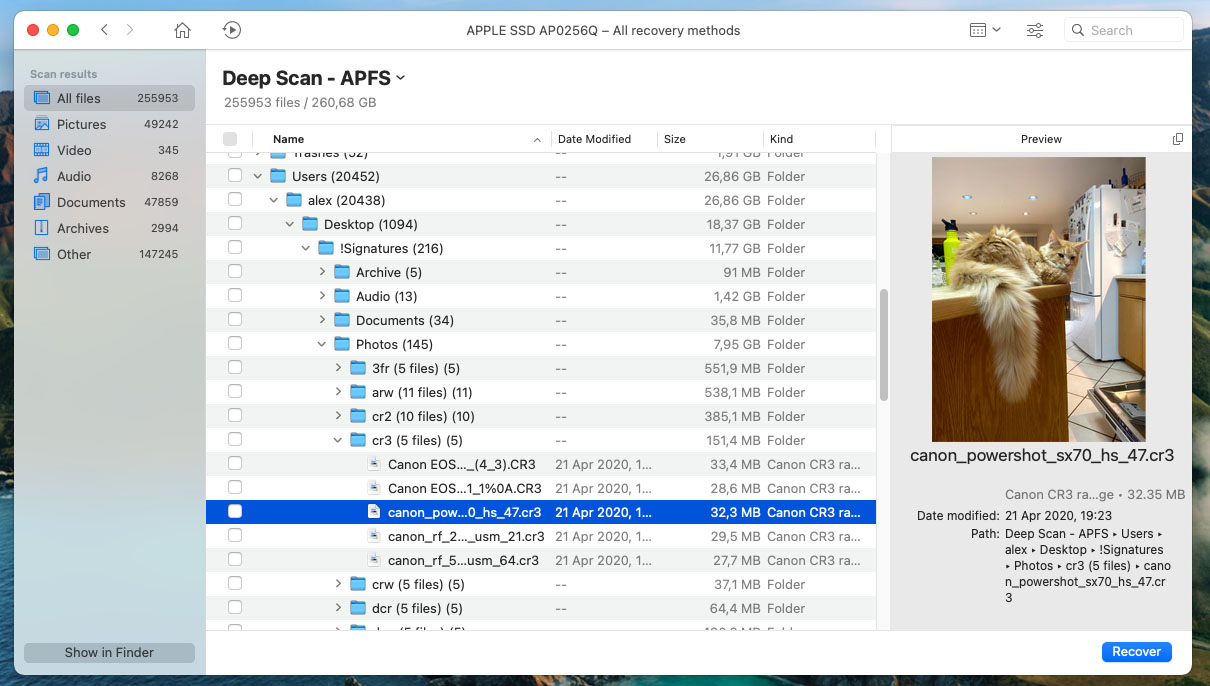Collapse the alex (20438) folder
Image resolution: width=1210 pixels, height=686 pixels.
click(x=274, y=200)
